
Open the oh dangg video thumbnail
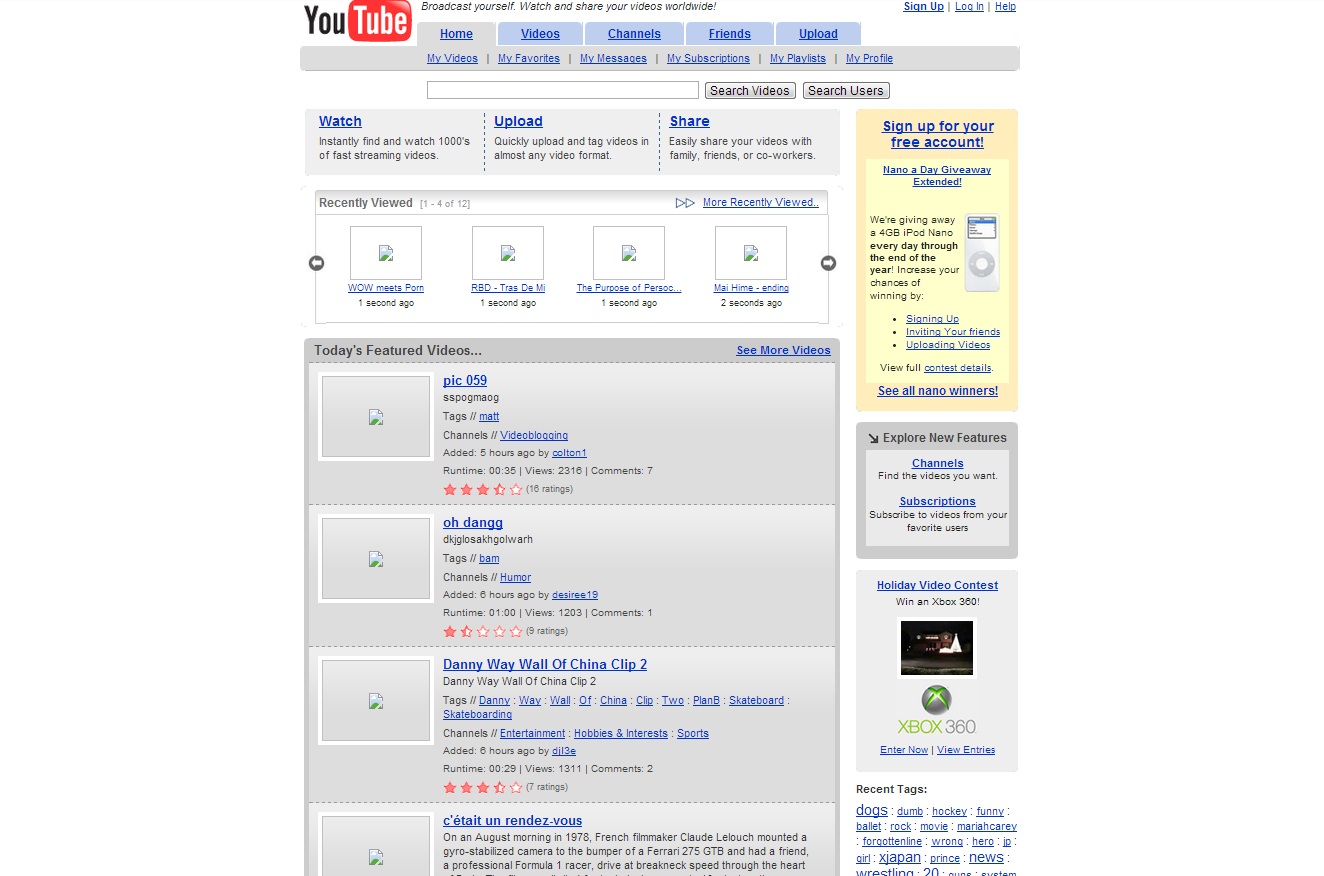coord(376,559)
